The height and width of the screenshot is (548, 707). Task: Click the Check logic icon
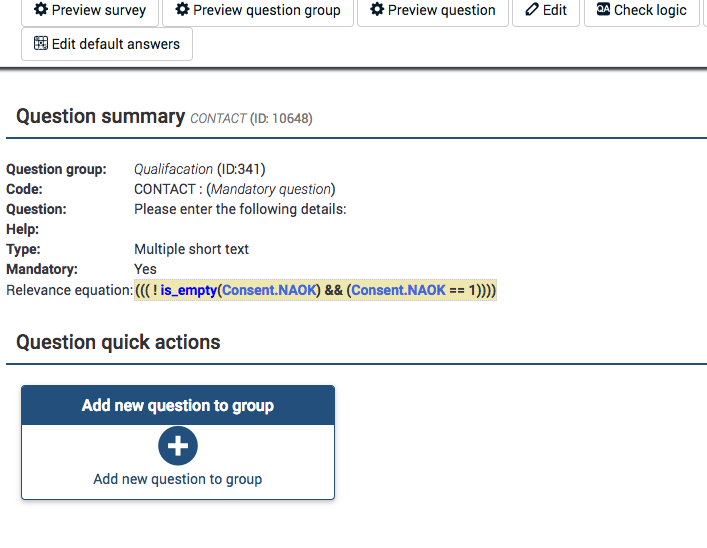[603, 10]
